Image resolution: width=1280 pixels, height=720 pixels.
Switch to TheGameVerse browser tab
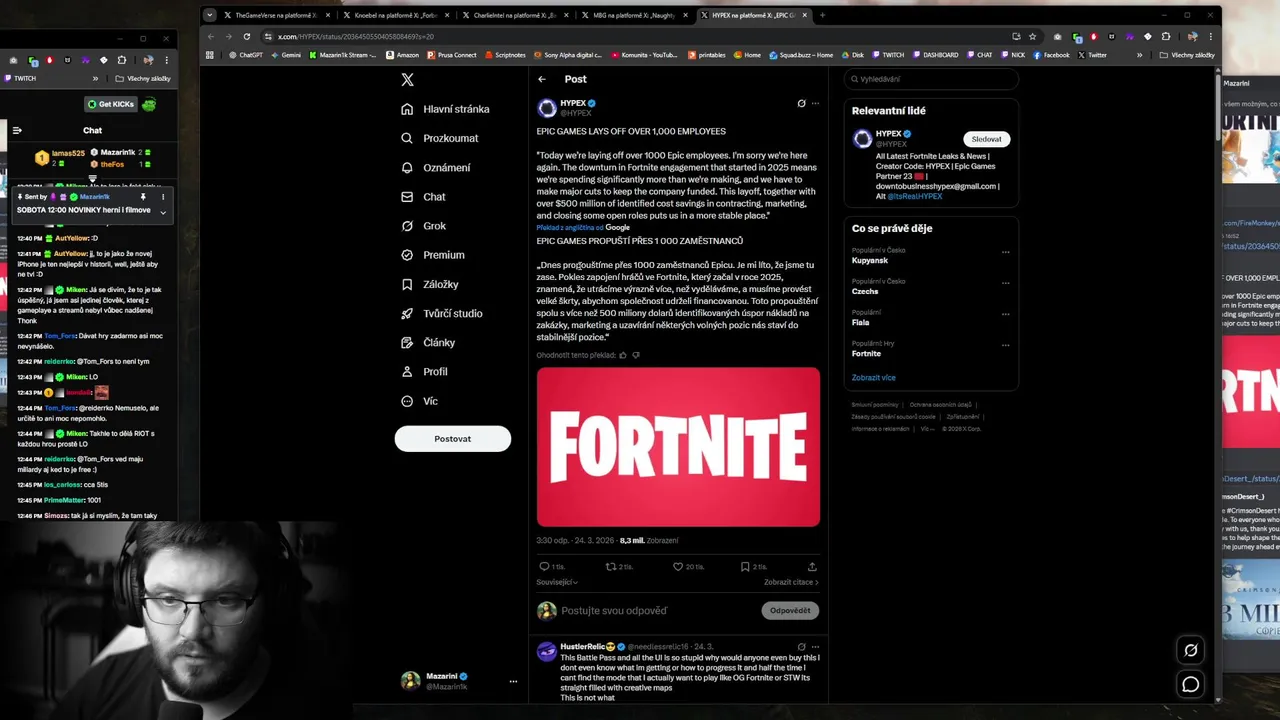[x=276, y=15]
